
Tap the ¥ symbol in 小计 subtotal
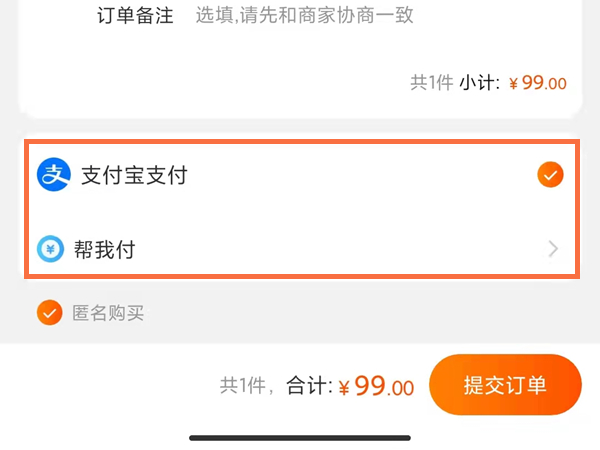[x=513, y=84]
